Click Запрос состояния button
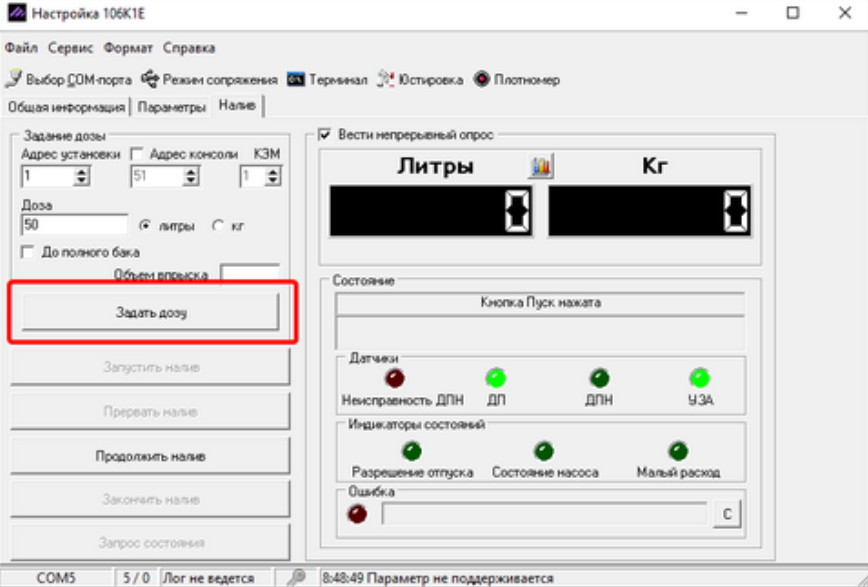The height and width of the screenshot is (587, 868). pos(151,543)
